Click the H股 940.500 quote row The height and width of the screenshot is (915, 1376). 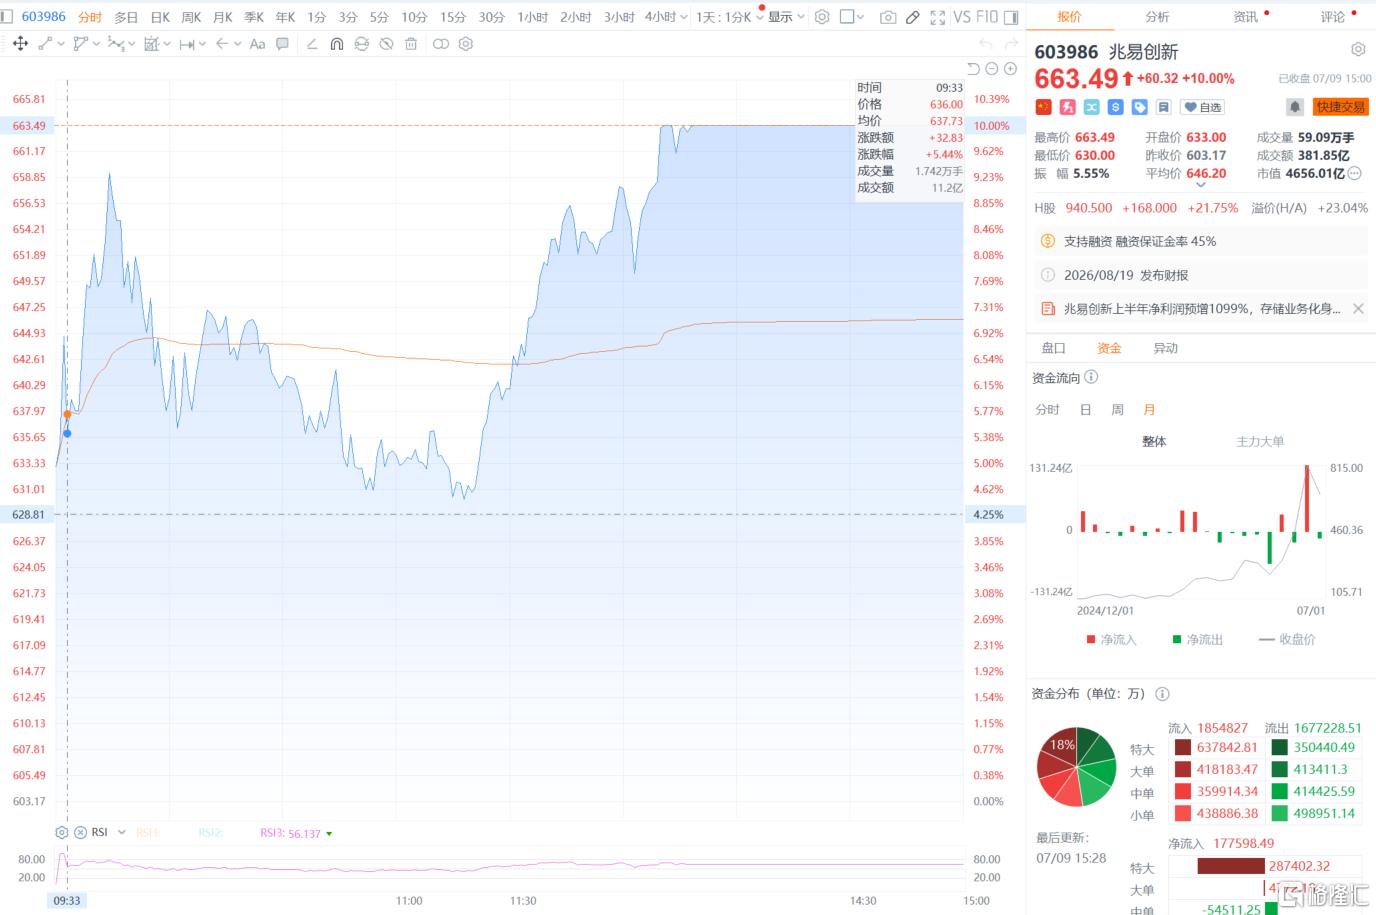click(x=1200, y=208)
